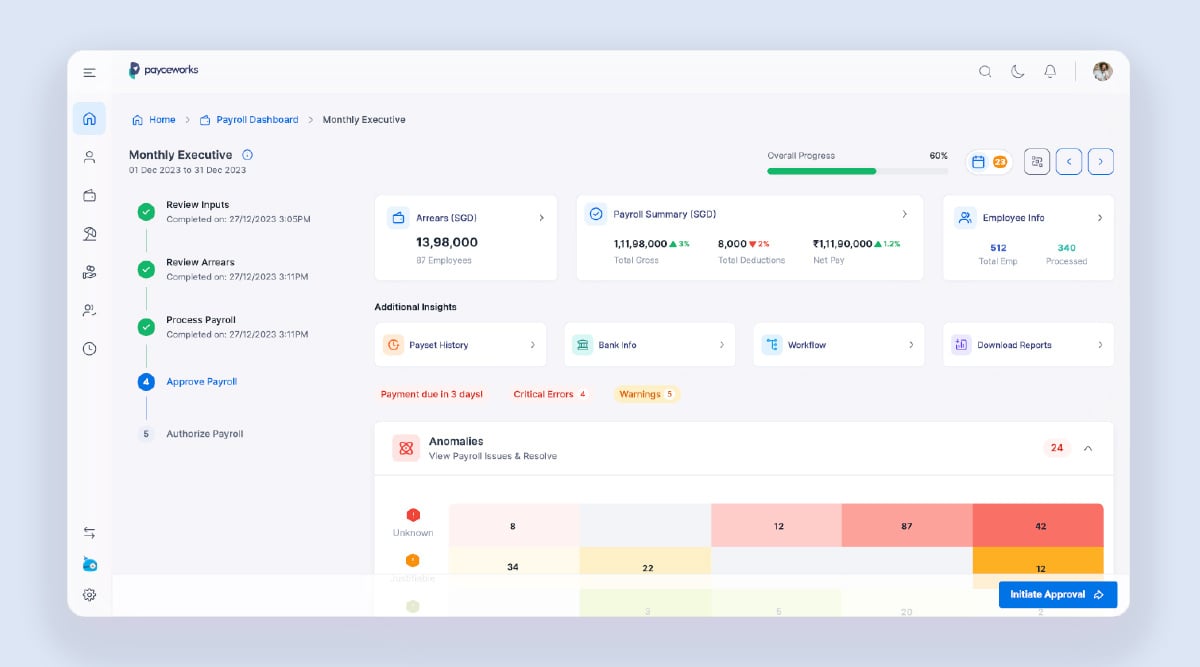This screenshot has width=1200, height=667.
Task: Navigate to Payroll Dashboard breadcrumb
Action: (x=256, y=119)
